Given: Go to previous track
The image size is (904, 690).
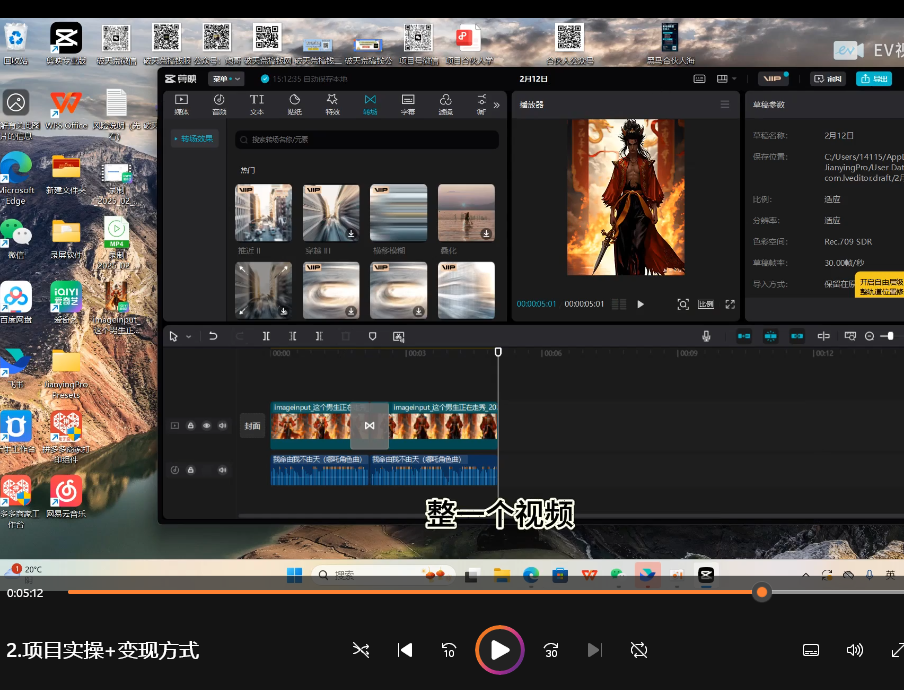Looking at the screenshot, I should tap(405, 650).
